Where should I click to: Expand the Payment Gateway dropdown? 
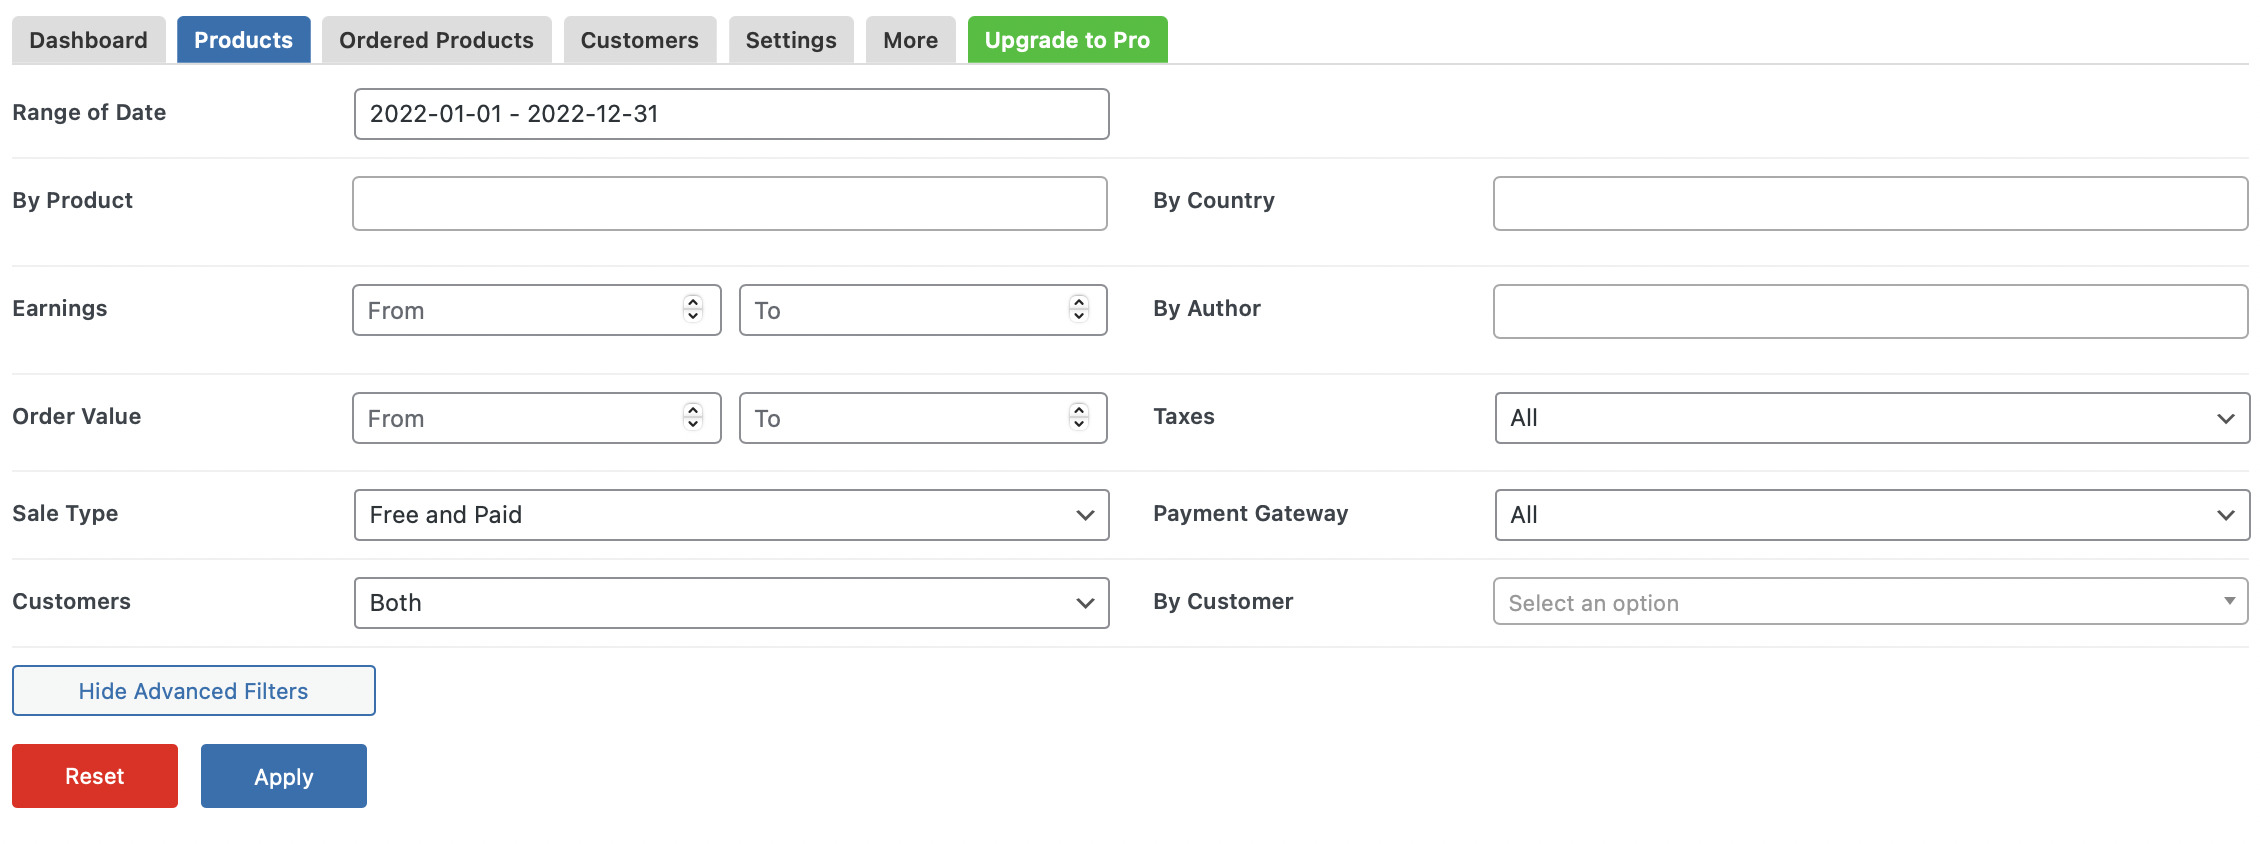click(x=1872, y=515)
